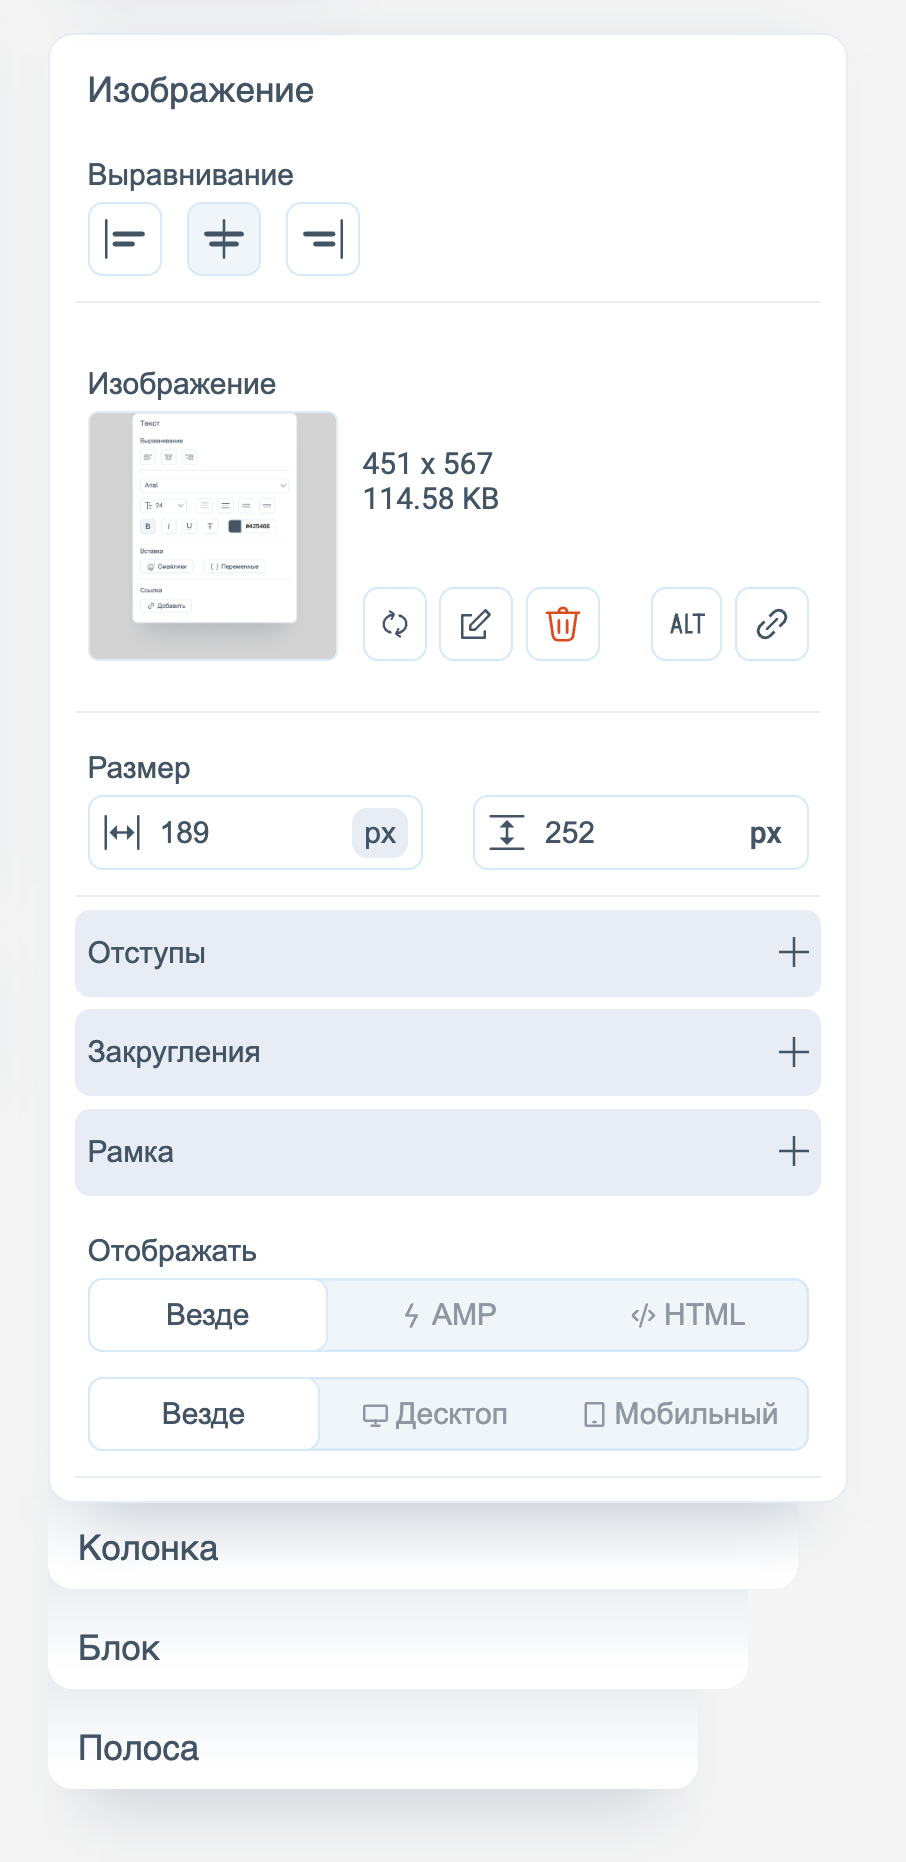Delete image with red trash icon
The height and width of the screenshot is (1862, 906).
562,624
